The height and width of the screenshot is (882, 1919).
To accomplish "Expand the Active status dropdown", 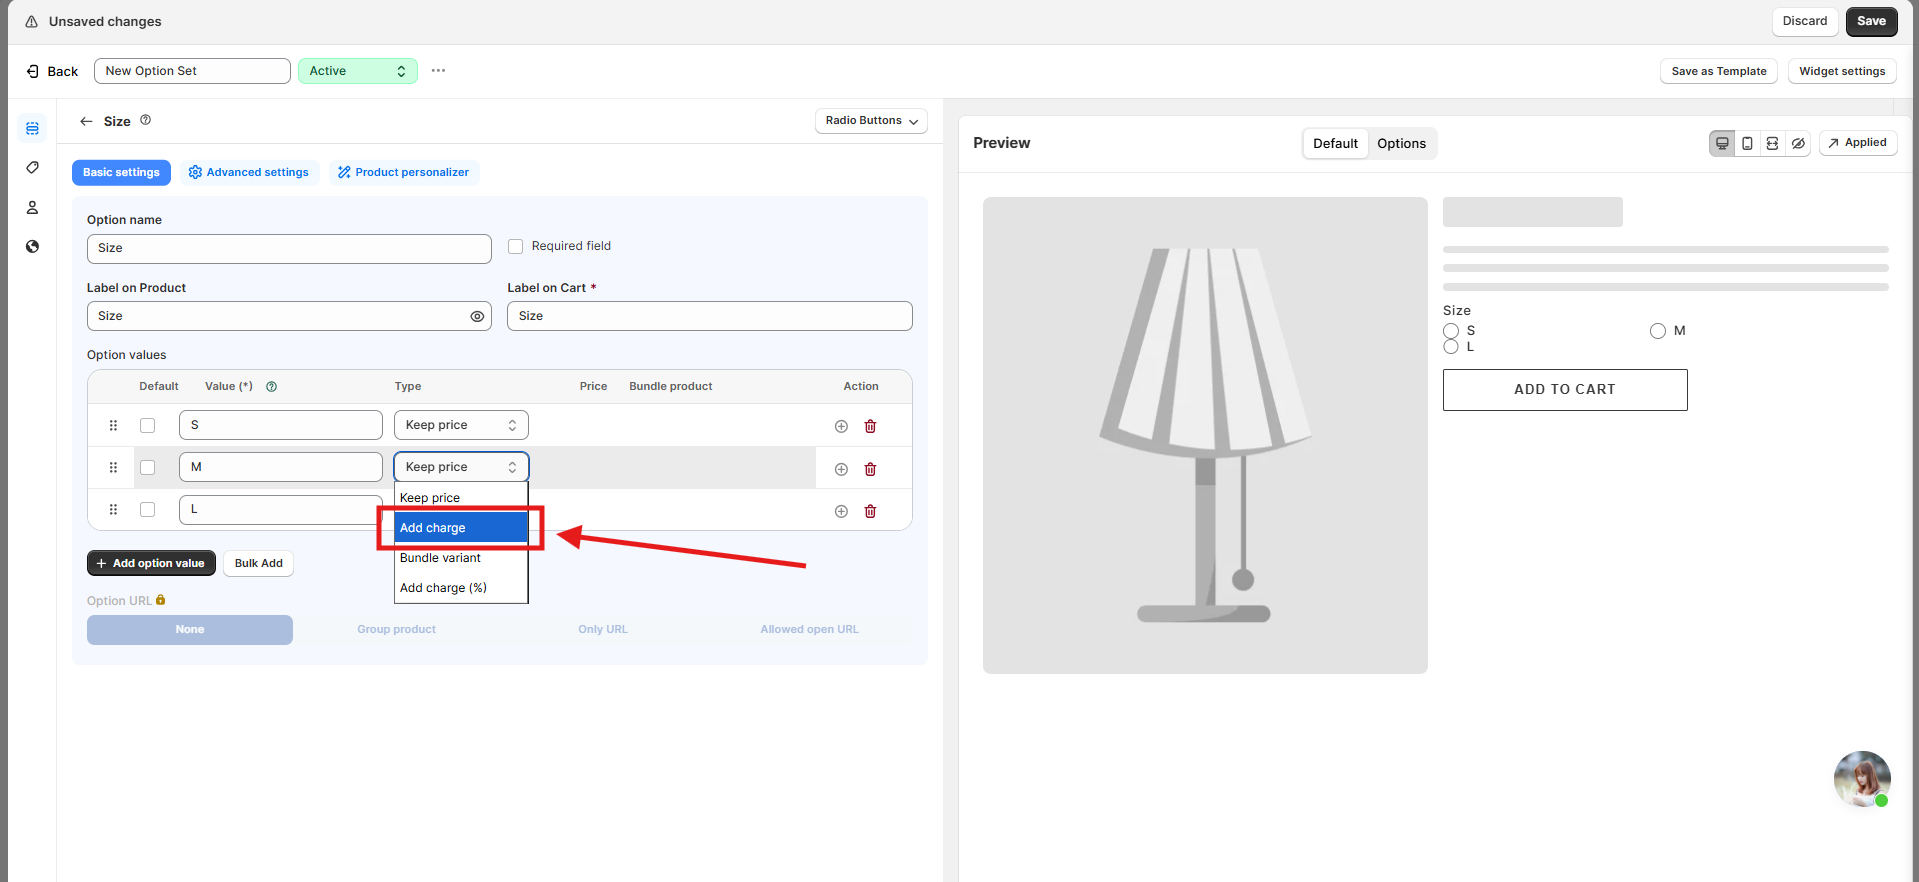I will [357, 71].
